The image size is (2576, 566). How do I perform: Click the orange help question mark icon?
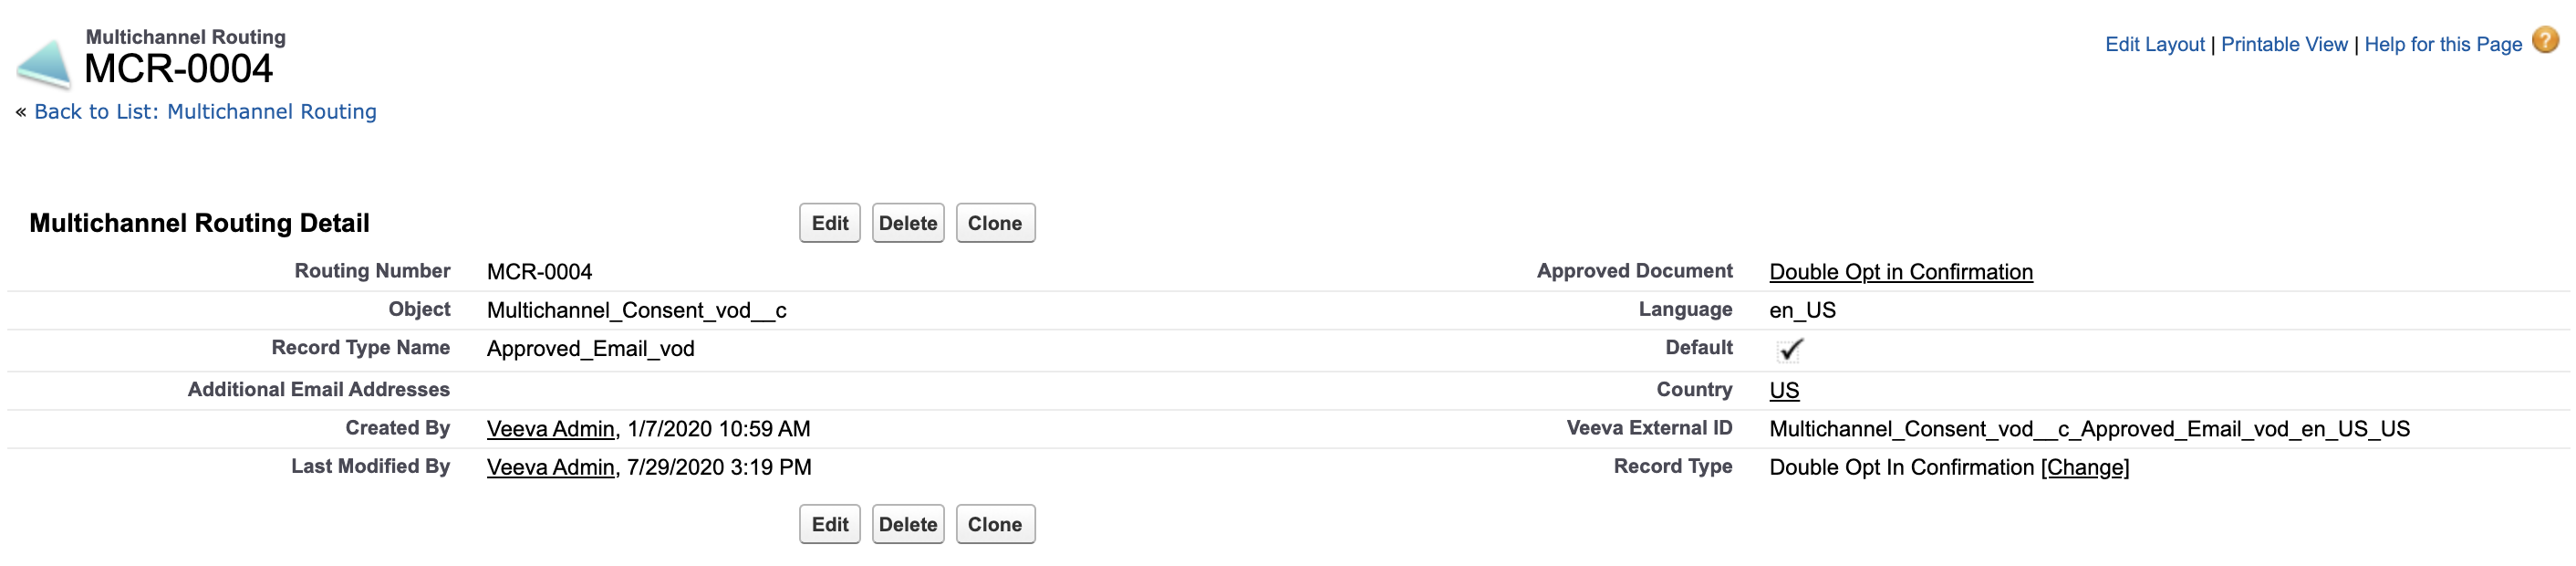tap(2545, 41)
